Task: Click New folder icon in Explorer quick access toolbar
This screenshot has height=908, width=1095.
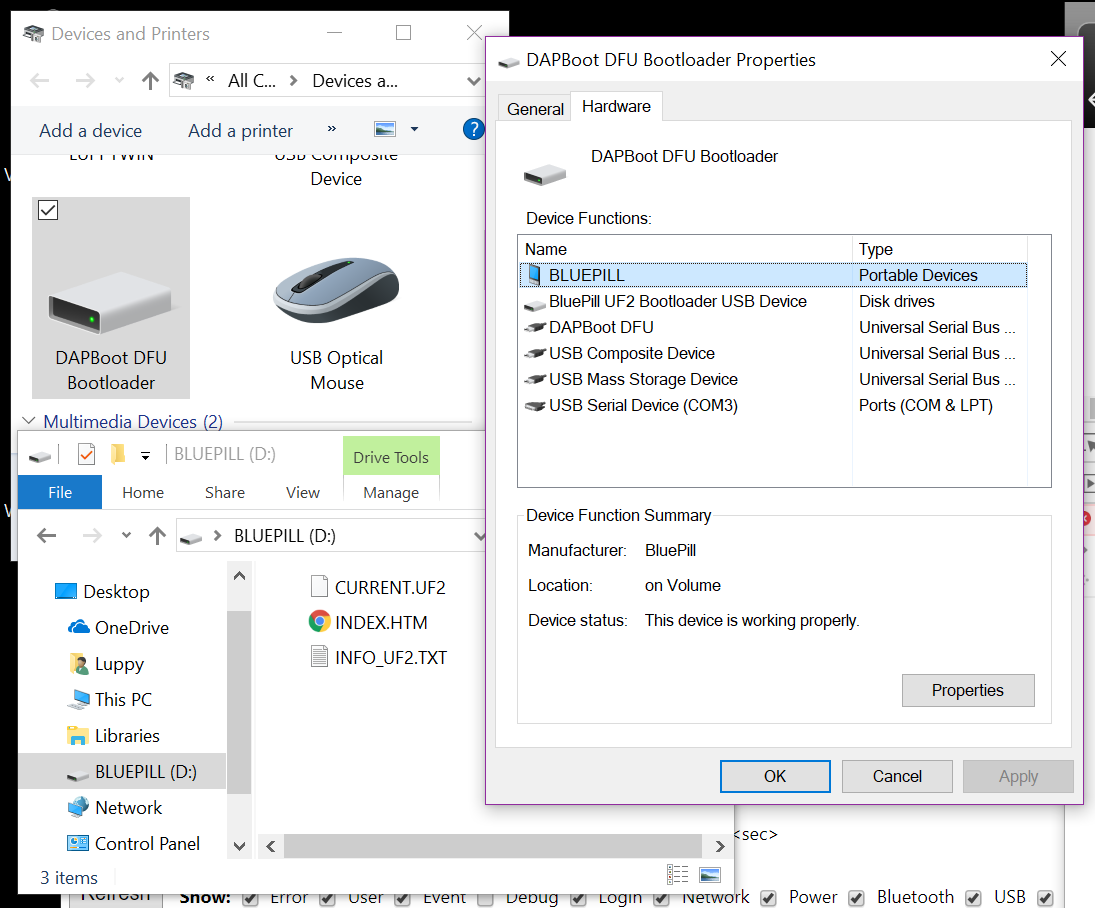Action: coord(118,455)
